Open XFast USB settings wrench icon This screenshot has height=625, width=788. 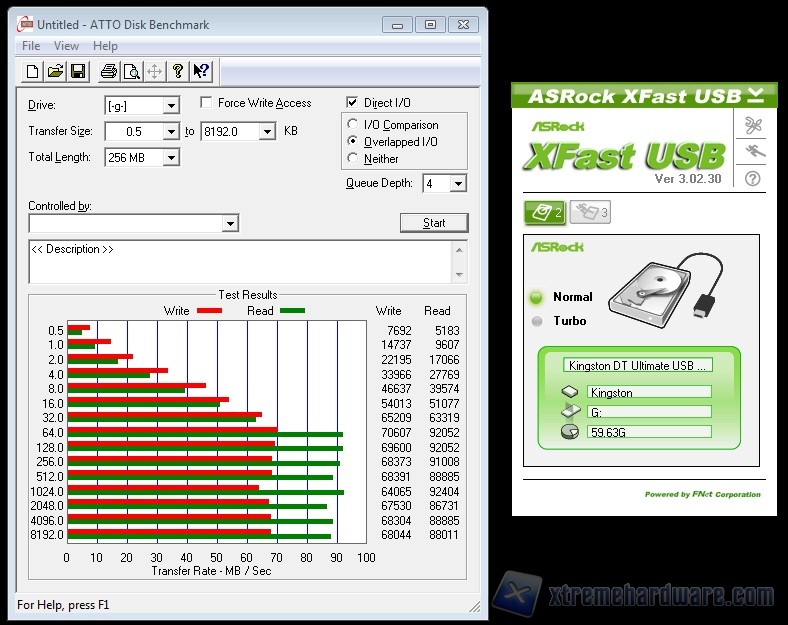[x=752, y=126]
